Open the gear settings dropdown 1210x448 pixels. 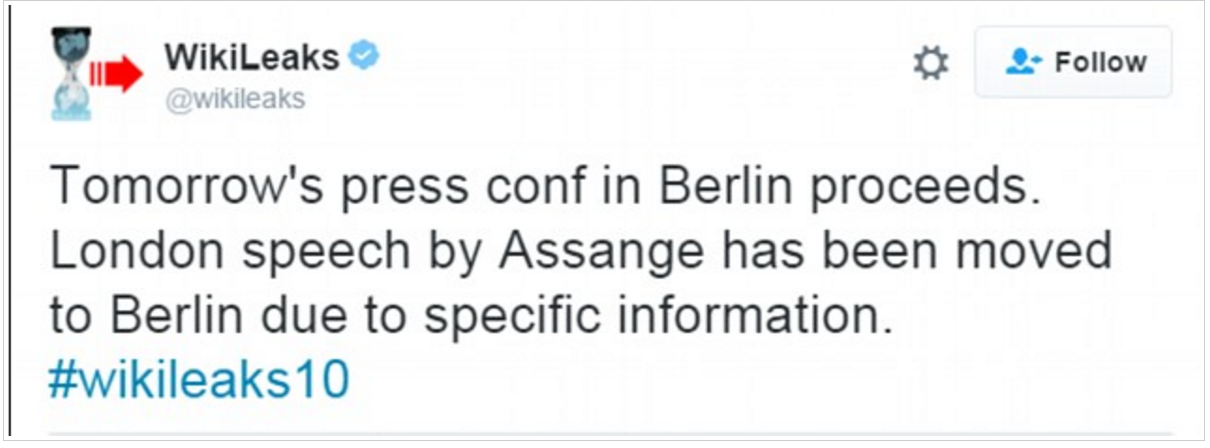coord(931,64)
